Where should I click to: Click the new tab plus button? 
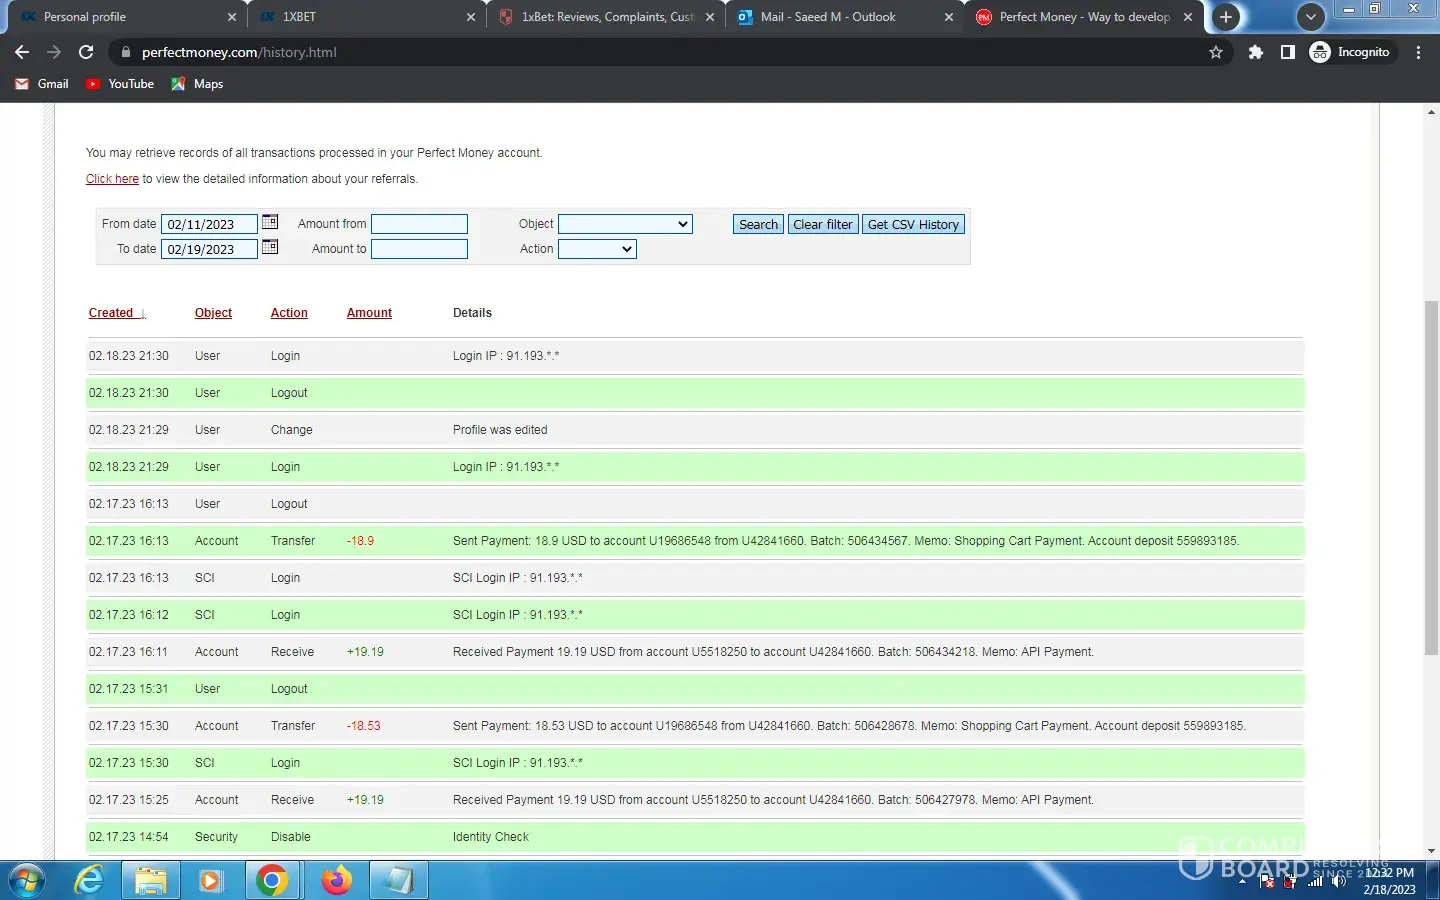1226,17
